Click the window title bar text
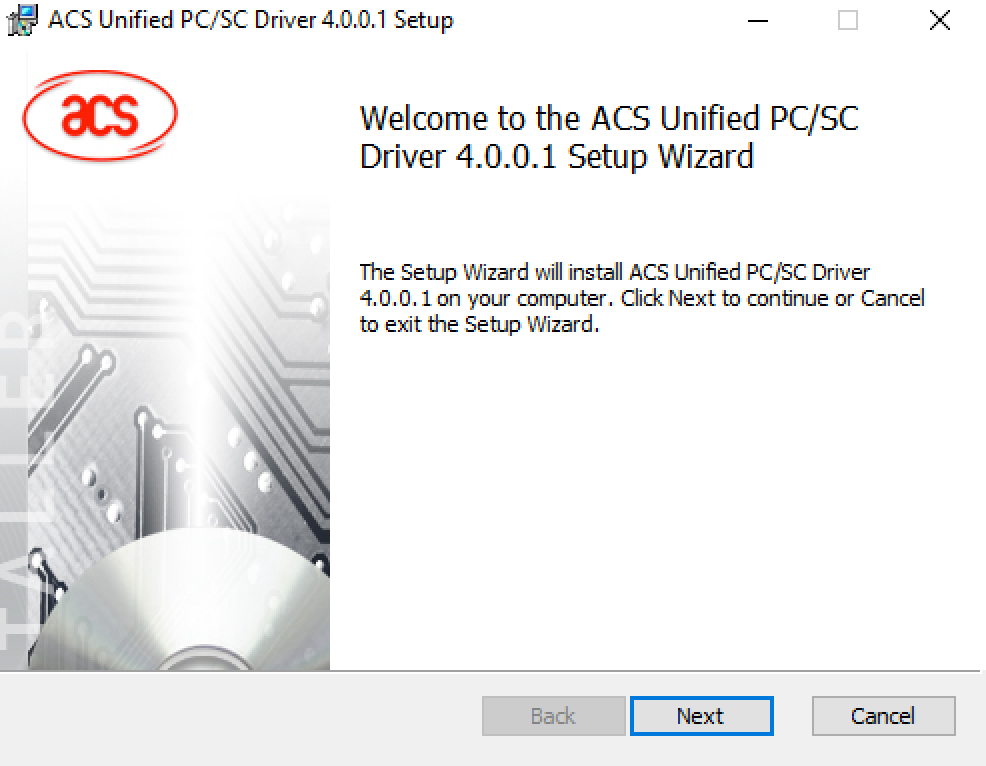 [x=251, y=20]
